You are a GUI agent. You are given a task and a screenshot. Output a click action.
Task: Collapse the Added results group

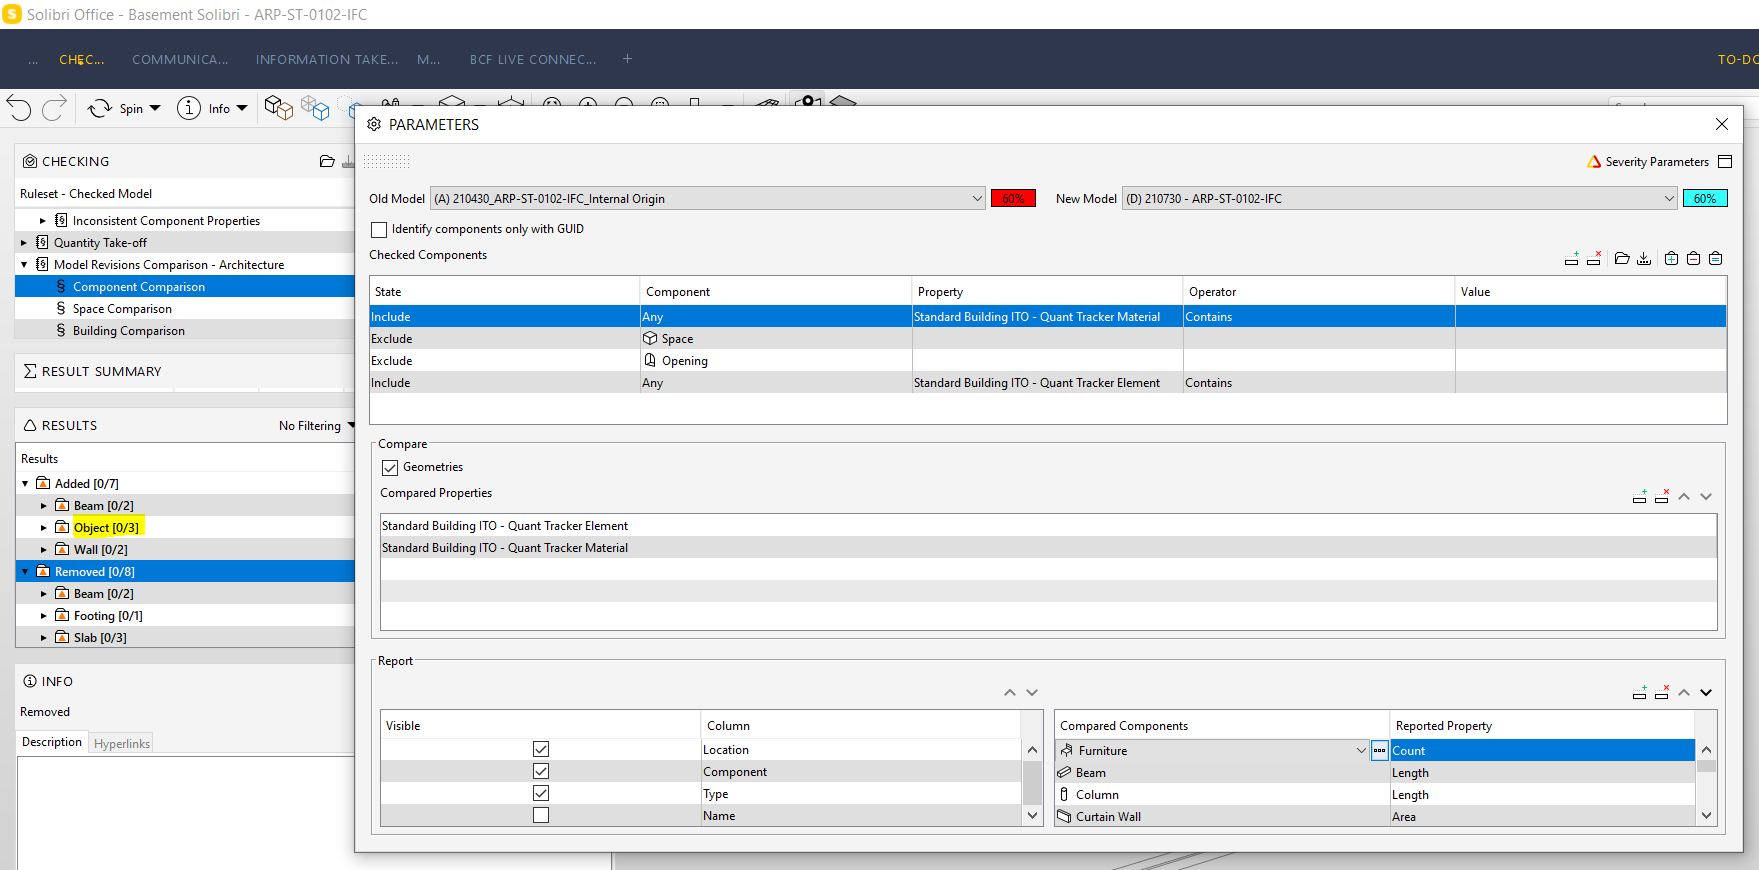tap(25, 484)
